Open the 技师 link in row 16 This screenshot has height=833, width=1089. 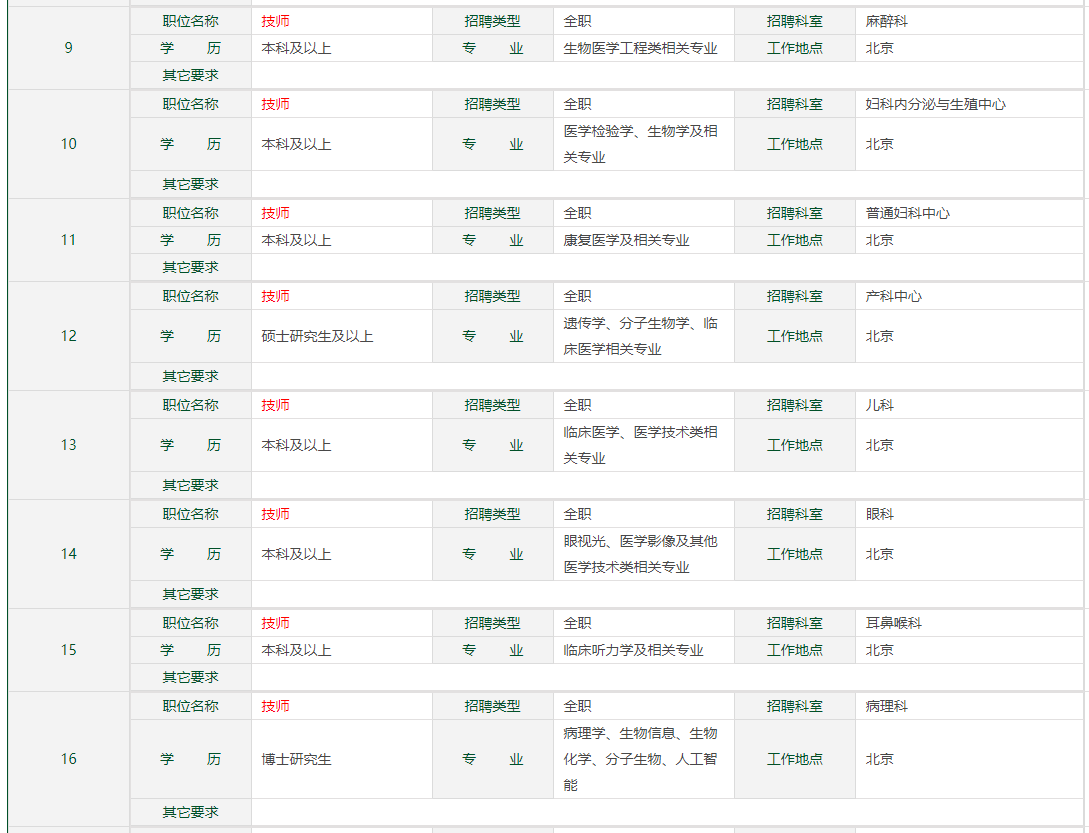[276, 706]
